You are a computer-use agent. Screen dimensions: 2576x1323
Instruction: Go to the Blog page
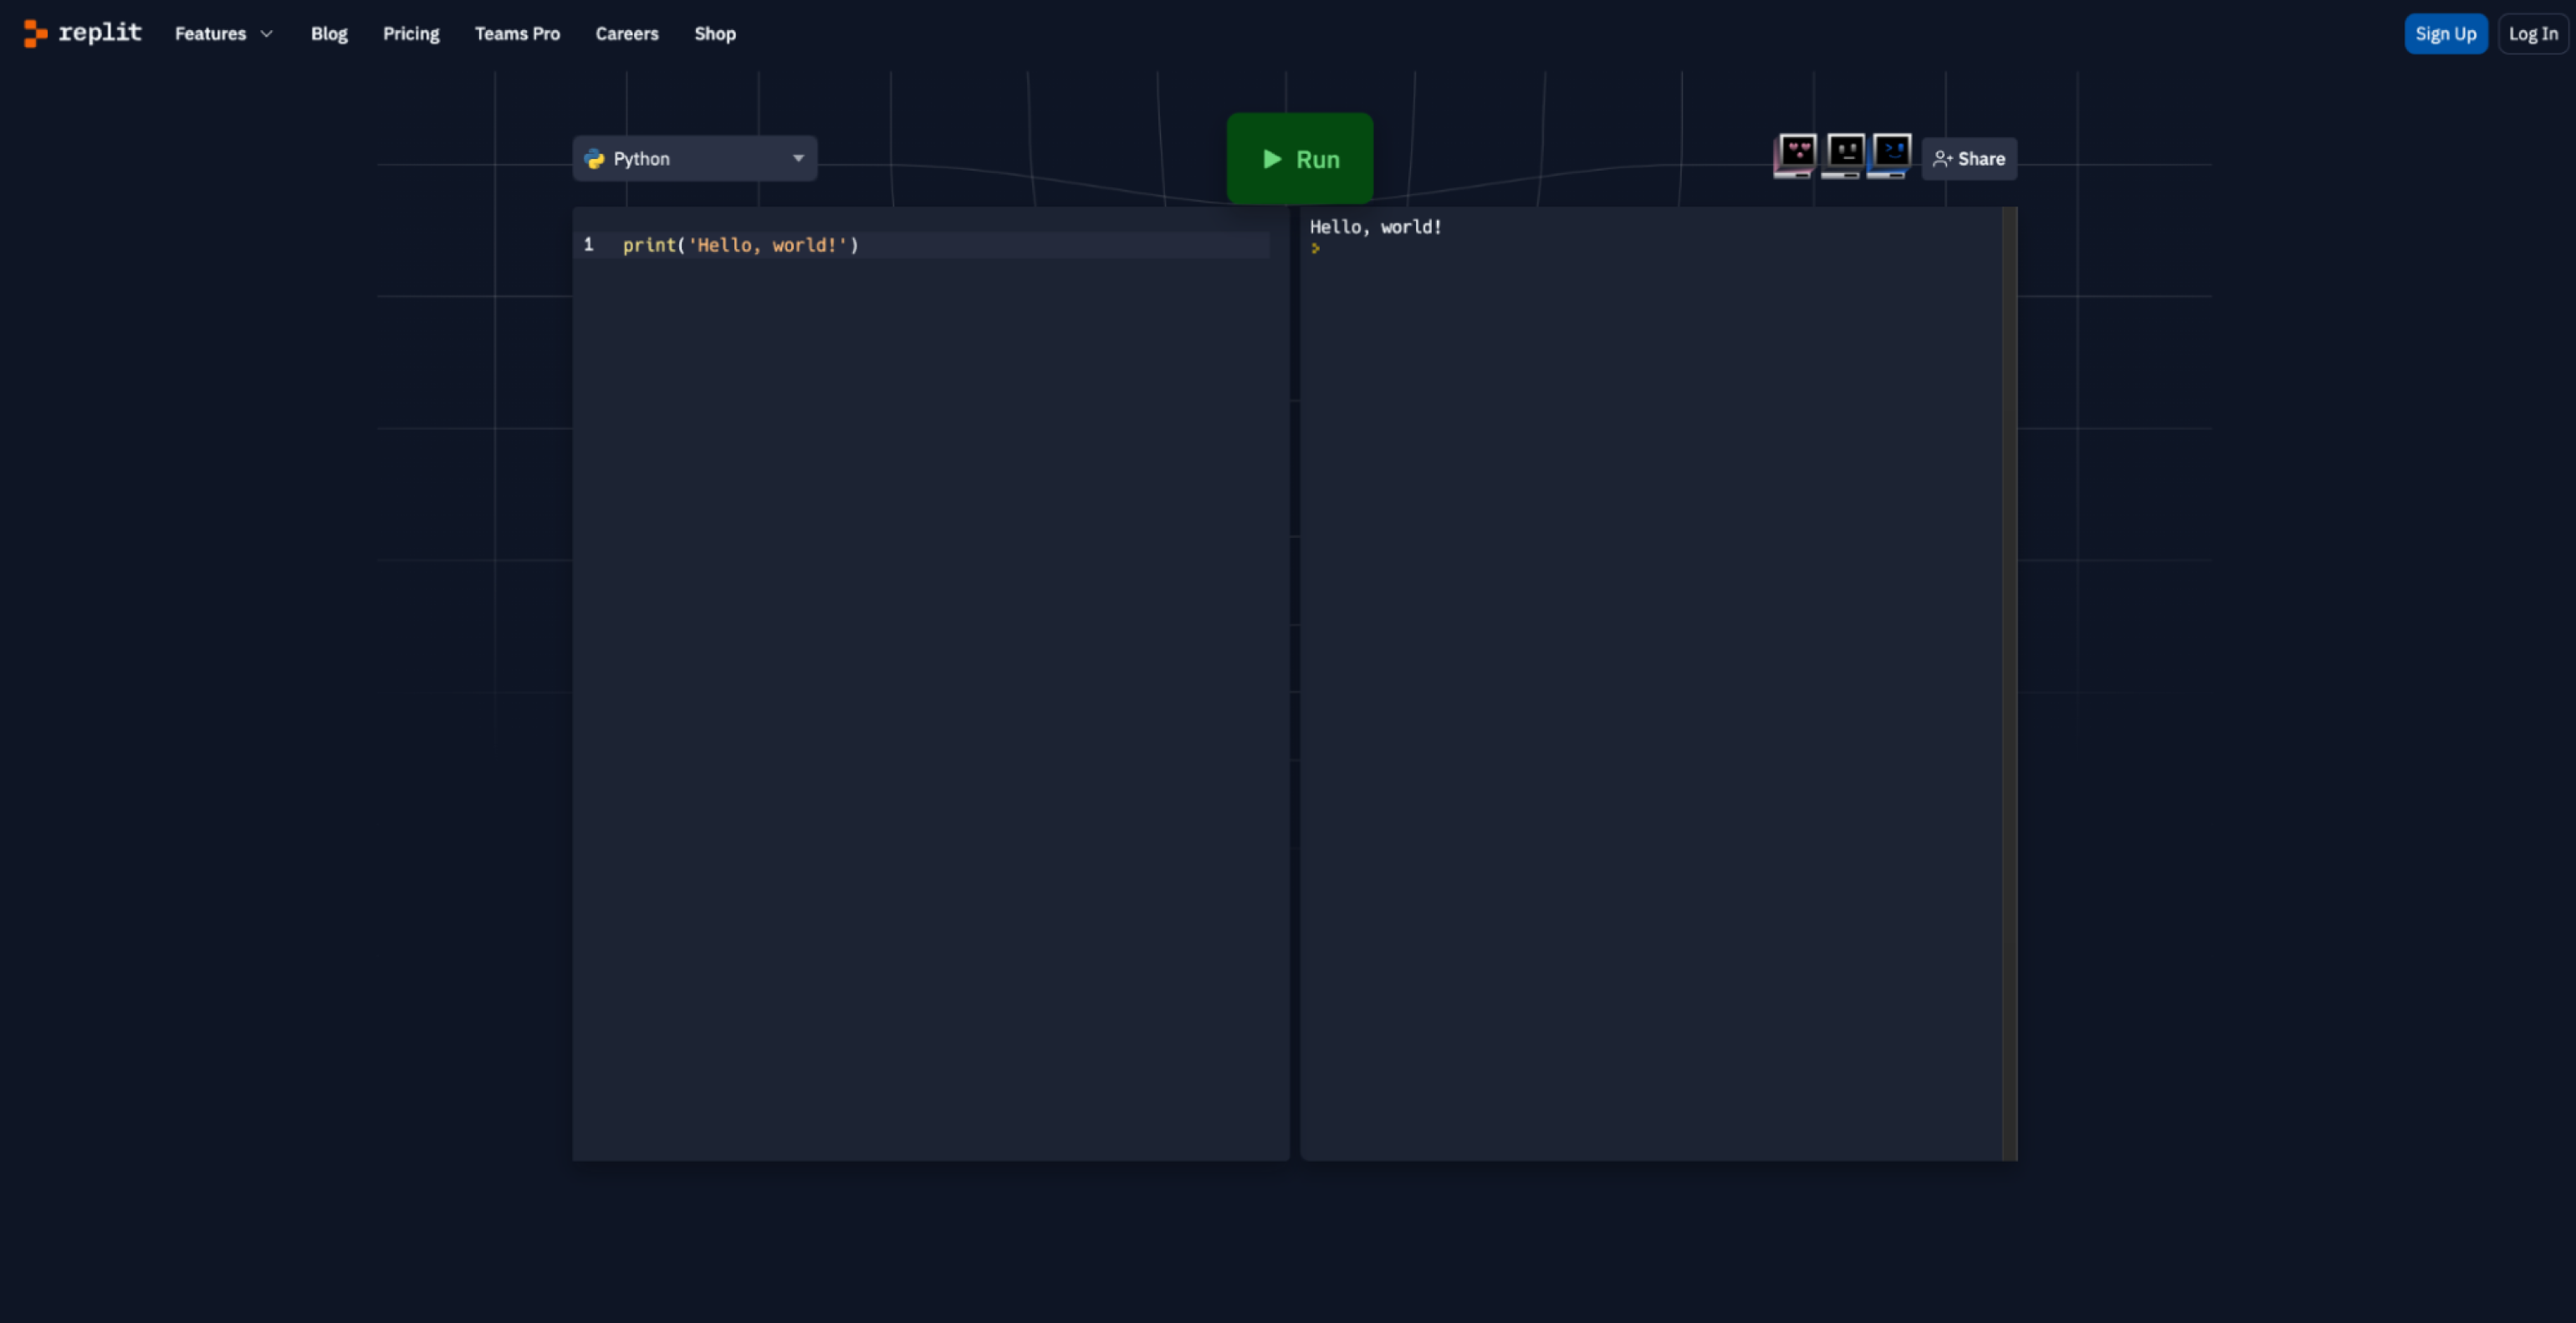(x=329, y=34)
